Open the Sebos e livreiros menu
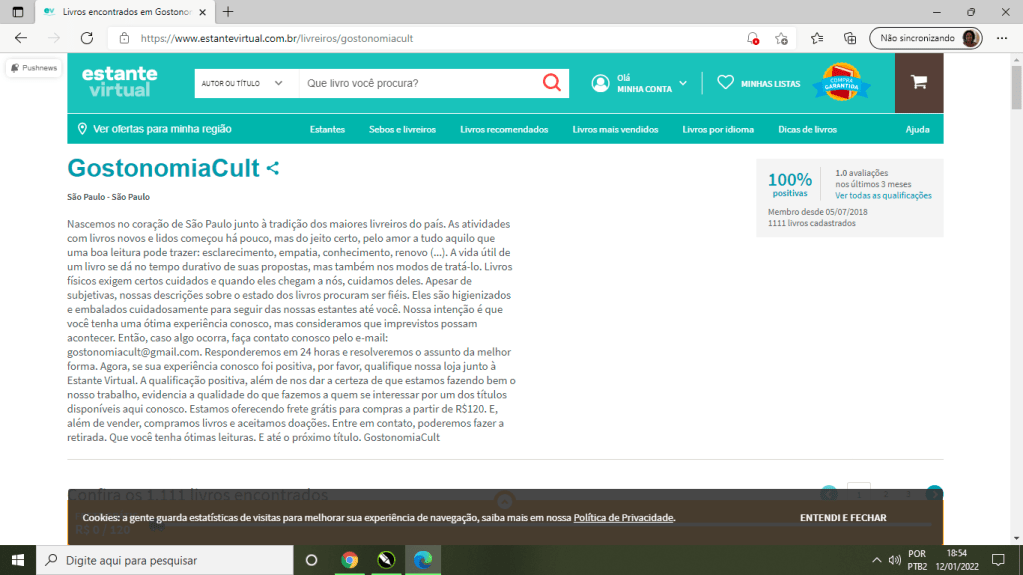Screen dimensions: 1023x575 pyautogui.click(x=402, y=130)
